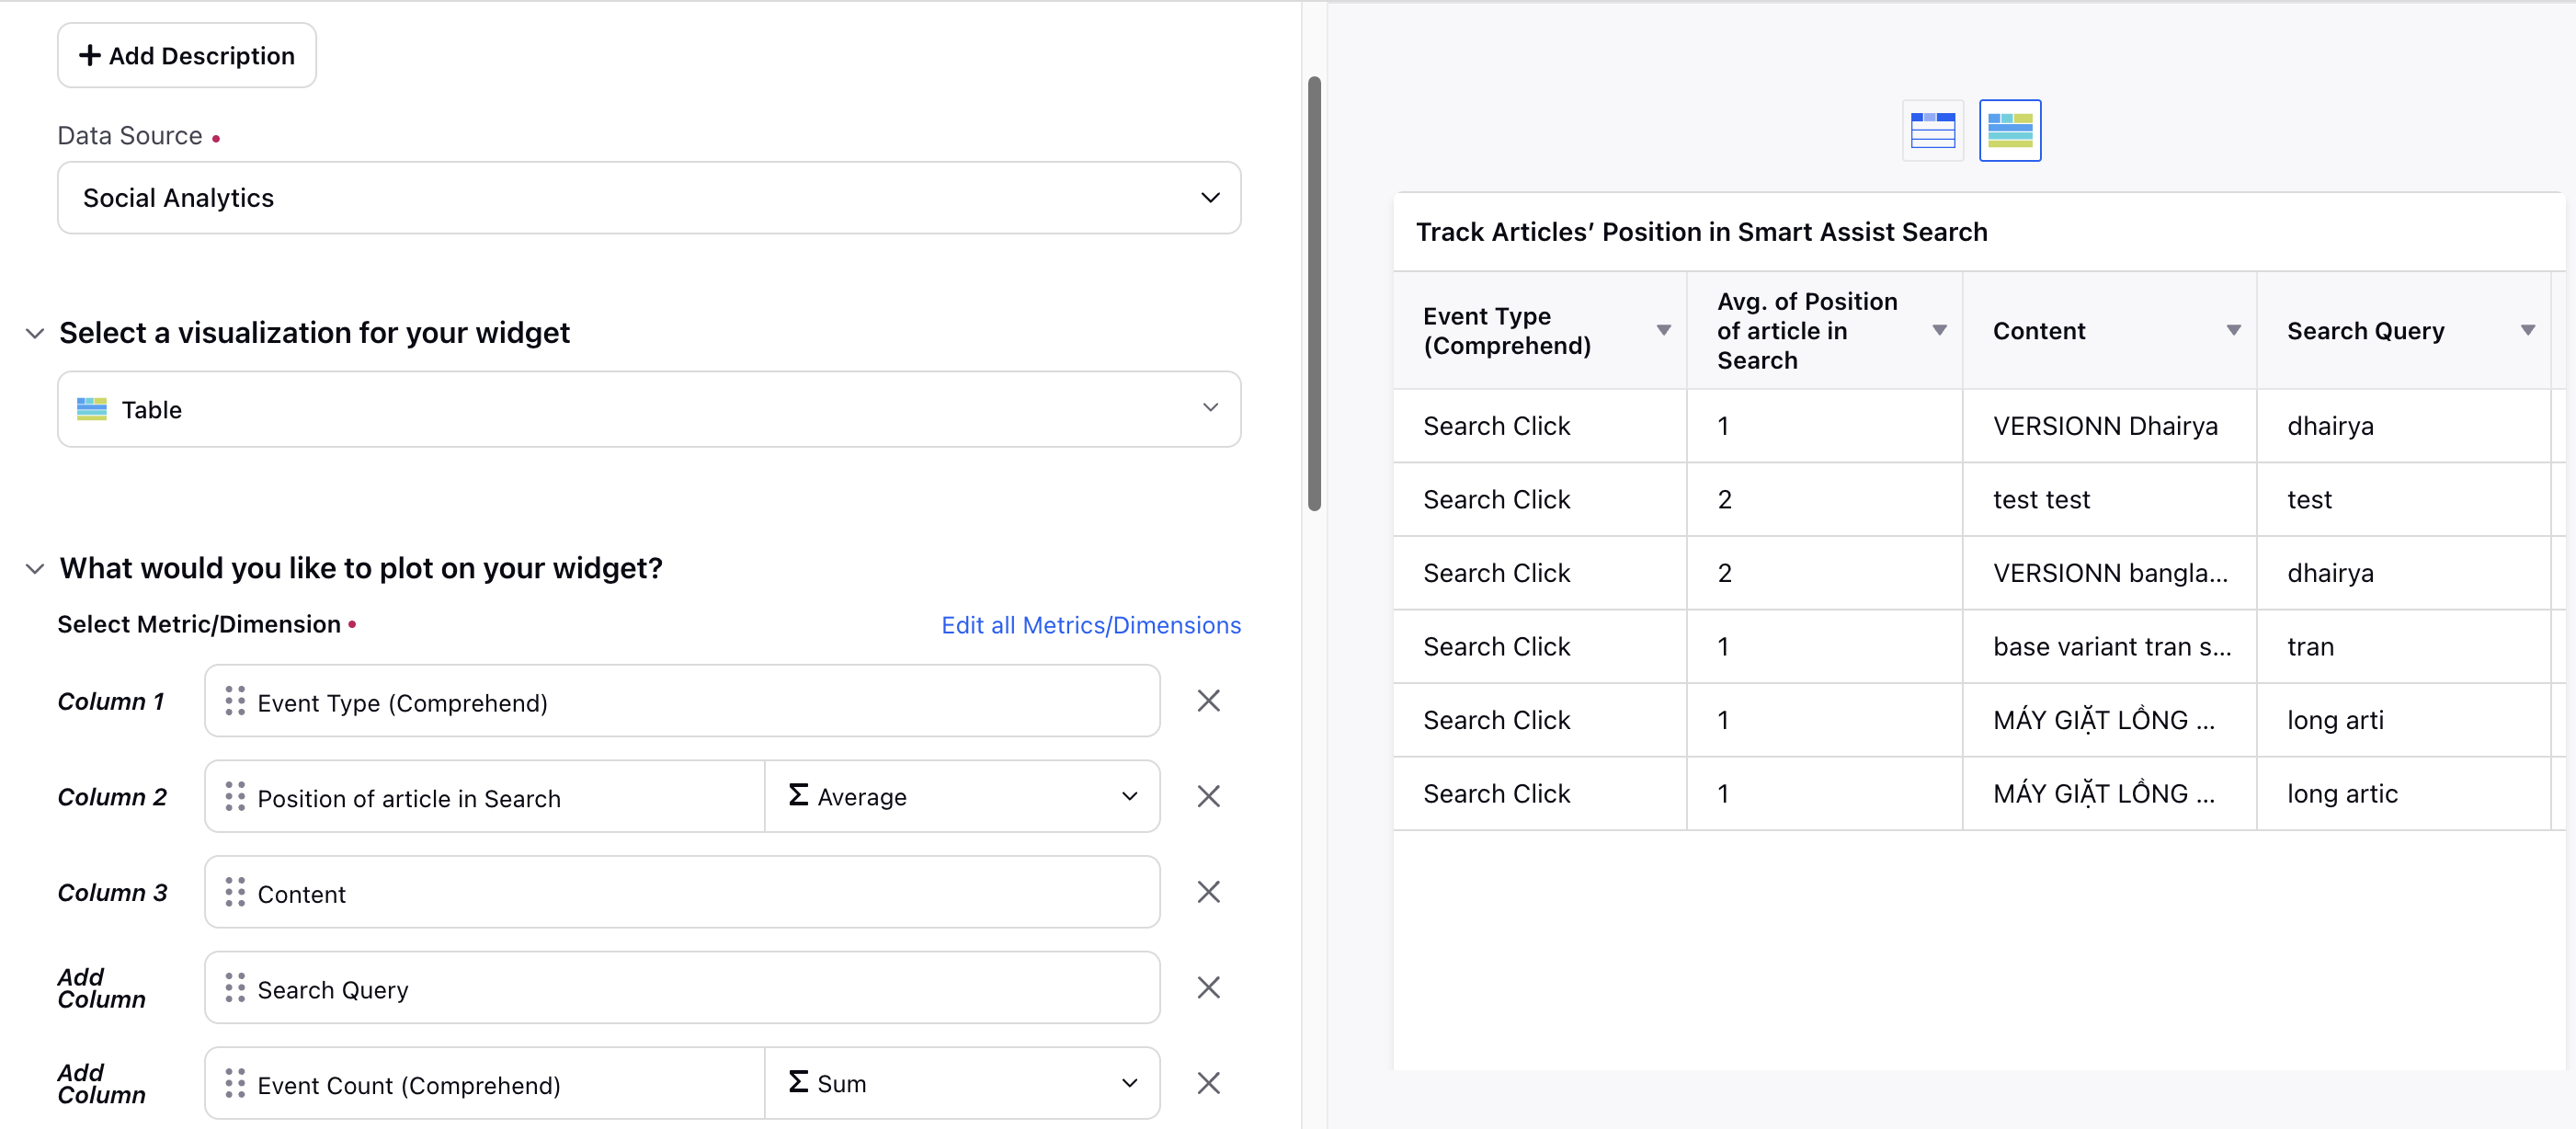
Task: Remove the Position of article in Search column
Action: [1208, 797]
